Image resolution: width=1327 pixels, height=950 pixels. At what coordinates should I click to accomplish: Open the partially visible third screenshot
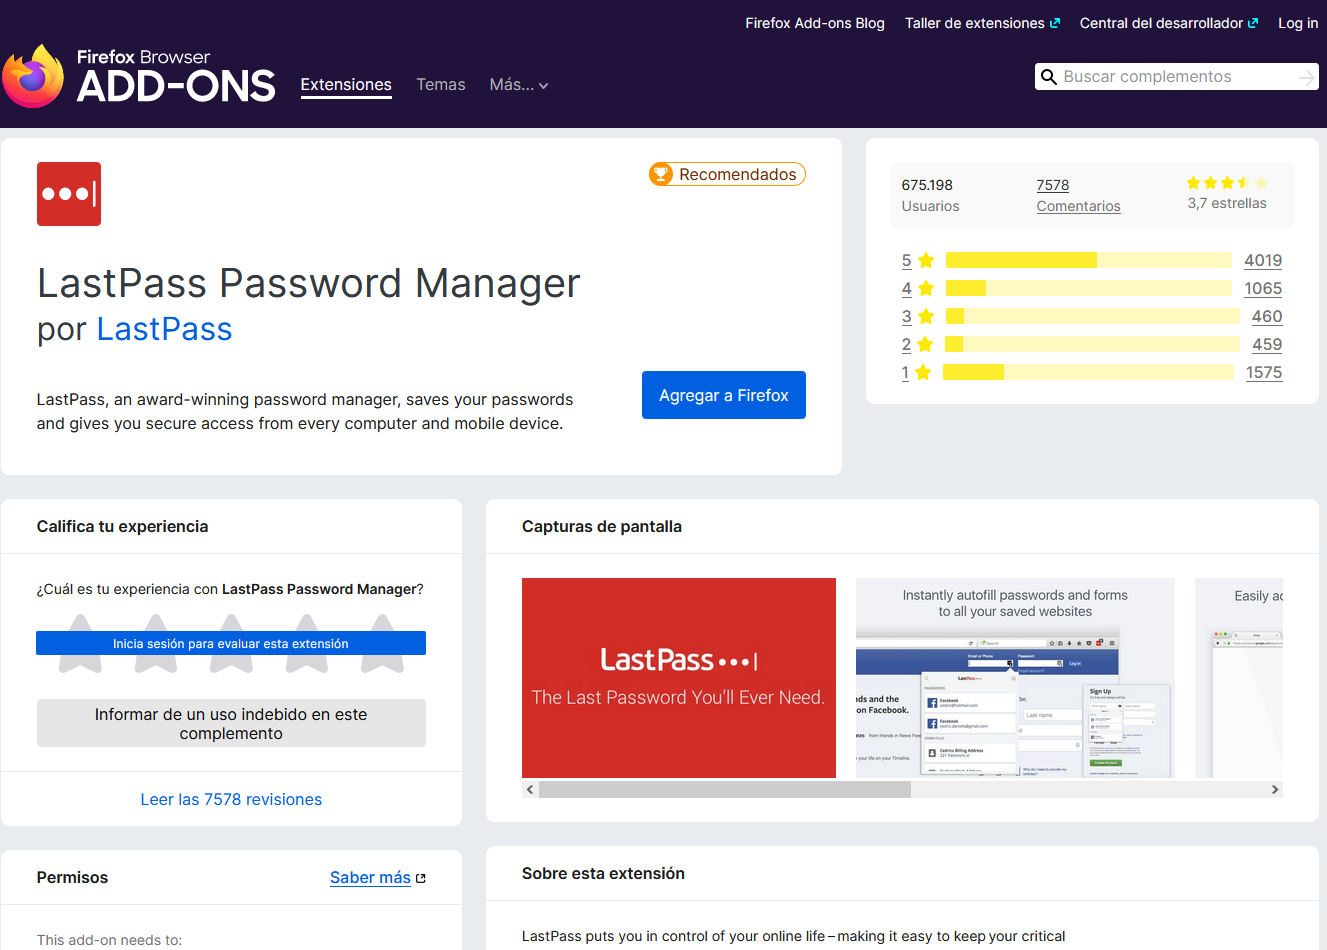click(1239, 678)
